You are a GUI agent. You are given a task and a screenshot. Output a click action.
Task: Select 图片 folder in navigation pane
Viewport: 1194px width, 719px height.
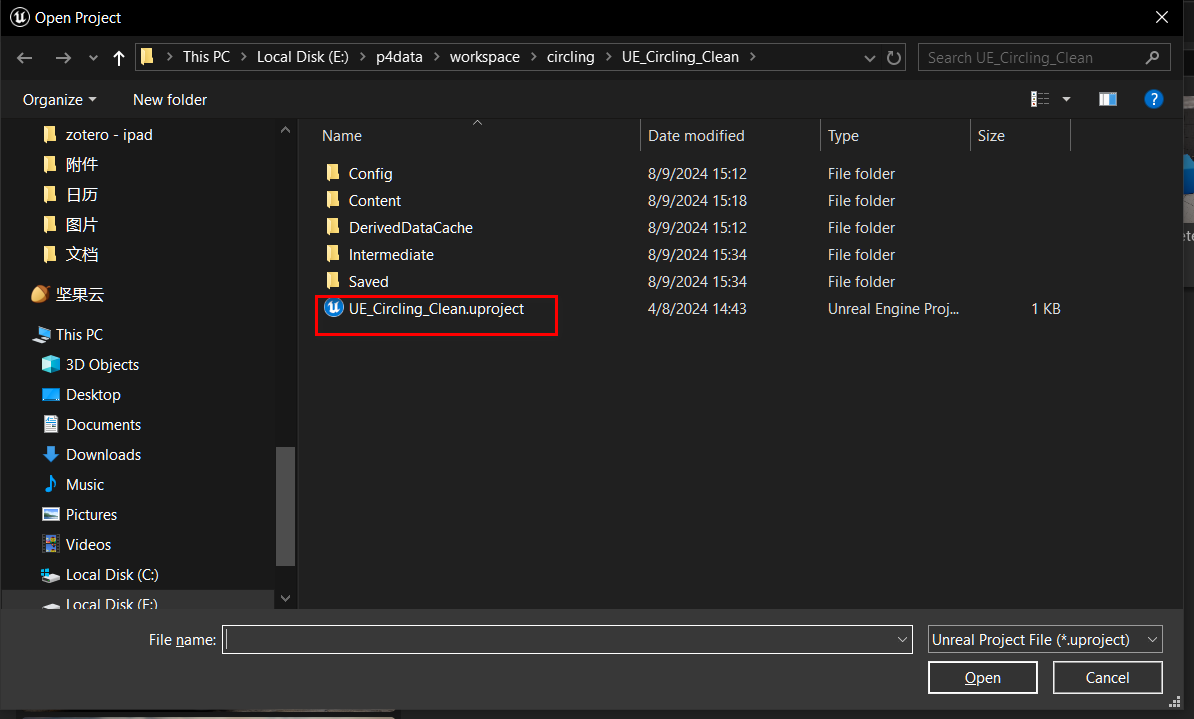(81, 225)
